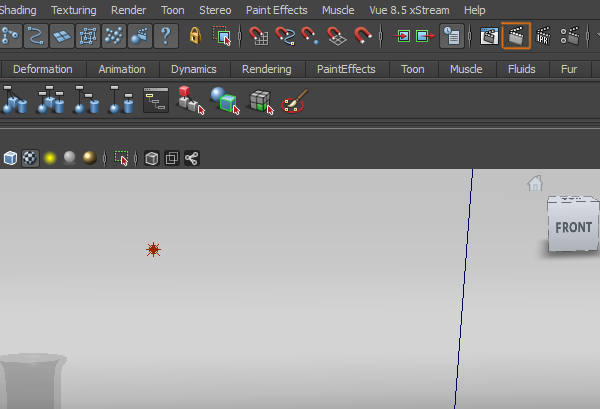Open the Paint Effects menu
The image size is (600, 409).
click(x=277, y=10)
